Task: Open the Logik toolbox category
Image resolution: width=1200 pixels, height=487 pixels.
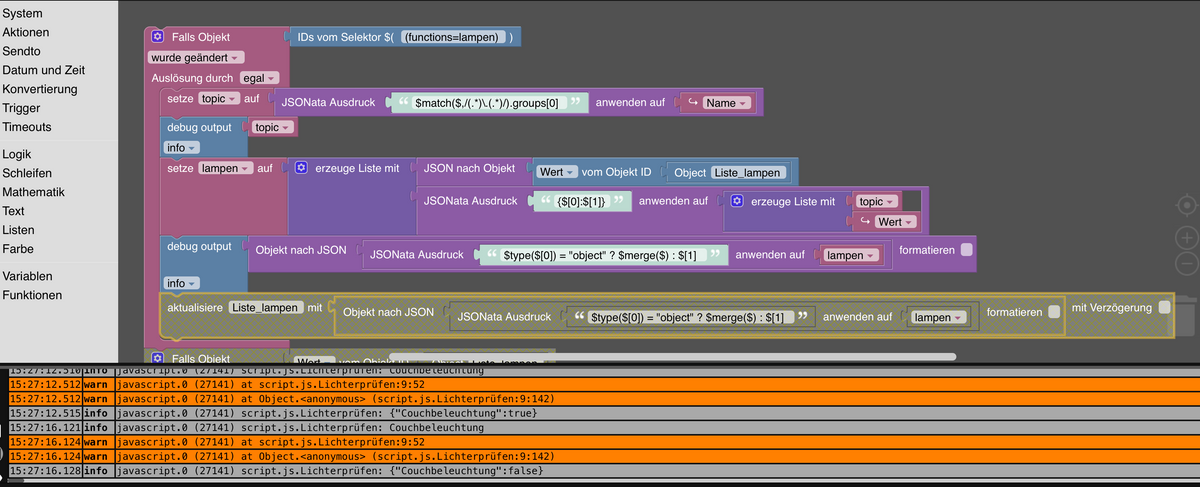Action: 17,154
